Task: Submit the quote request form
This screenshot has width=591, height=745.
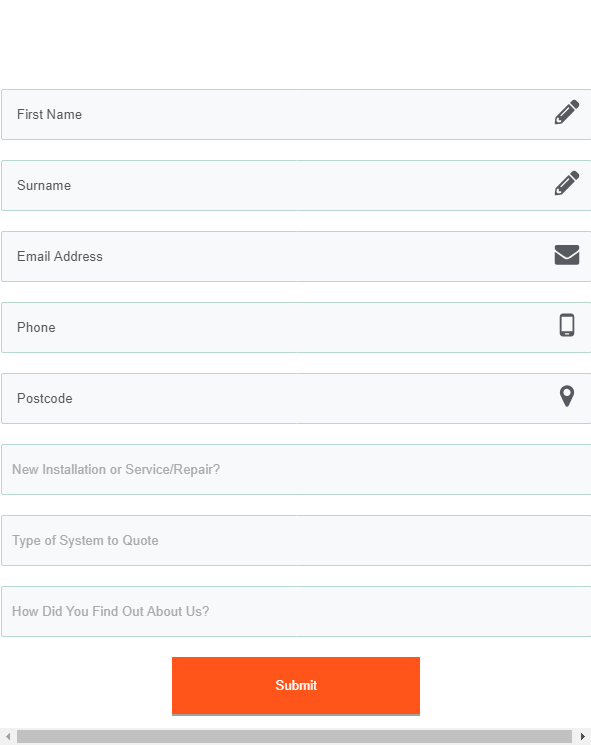Action: pos(296,686)
